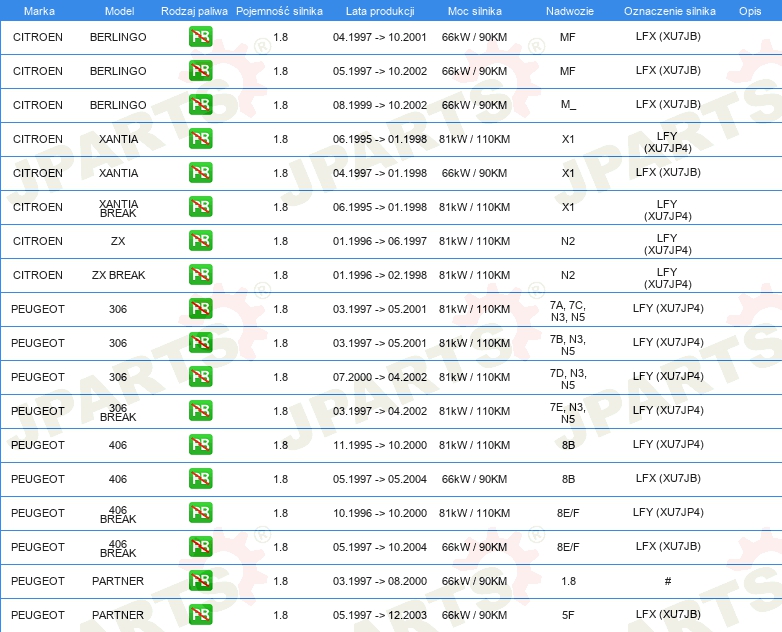Click body codes 7A, 7C, N3, N5

pos(568,311)
